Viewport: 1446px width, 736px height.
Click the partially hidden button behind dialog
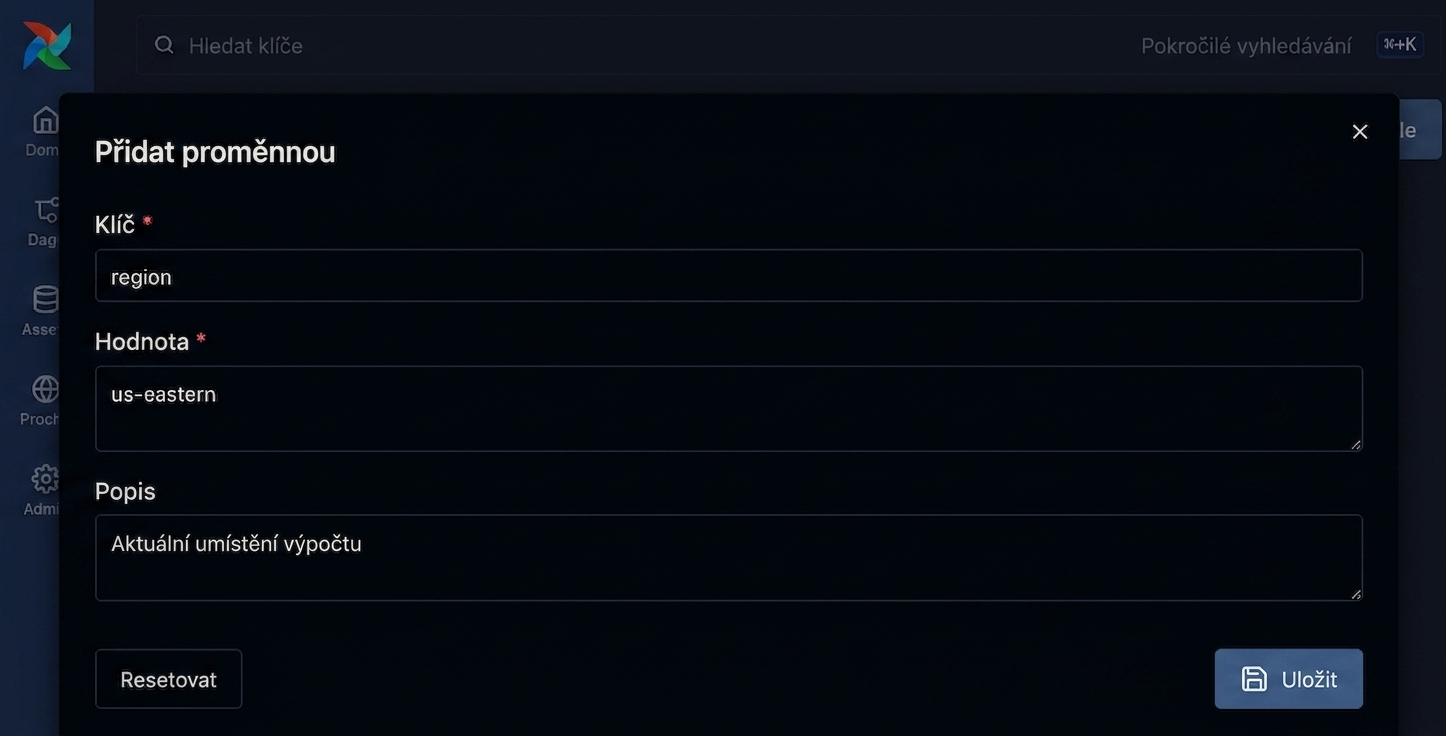[1420, 130]
